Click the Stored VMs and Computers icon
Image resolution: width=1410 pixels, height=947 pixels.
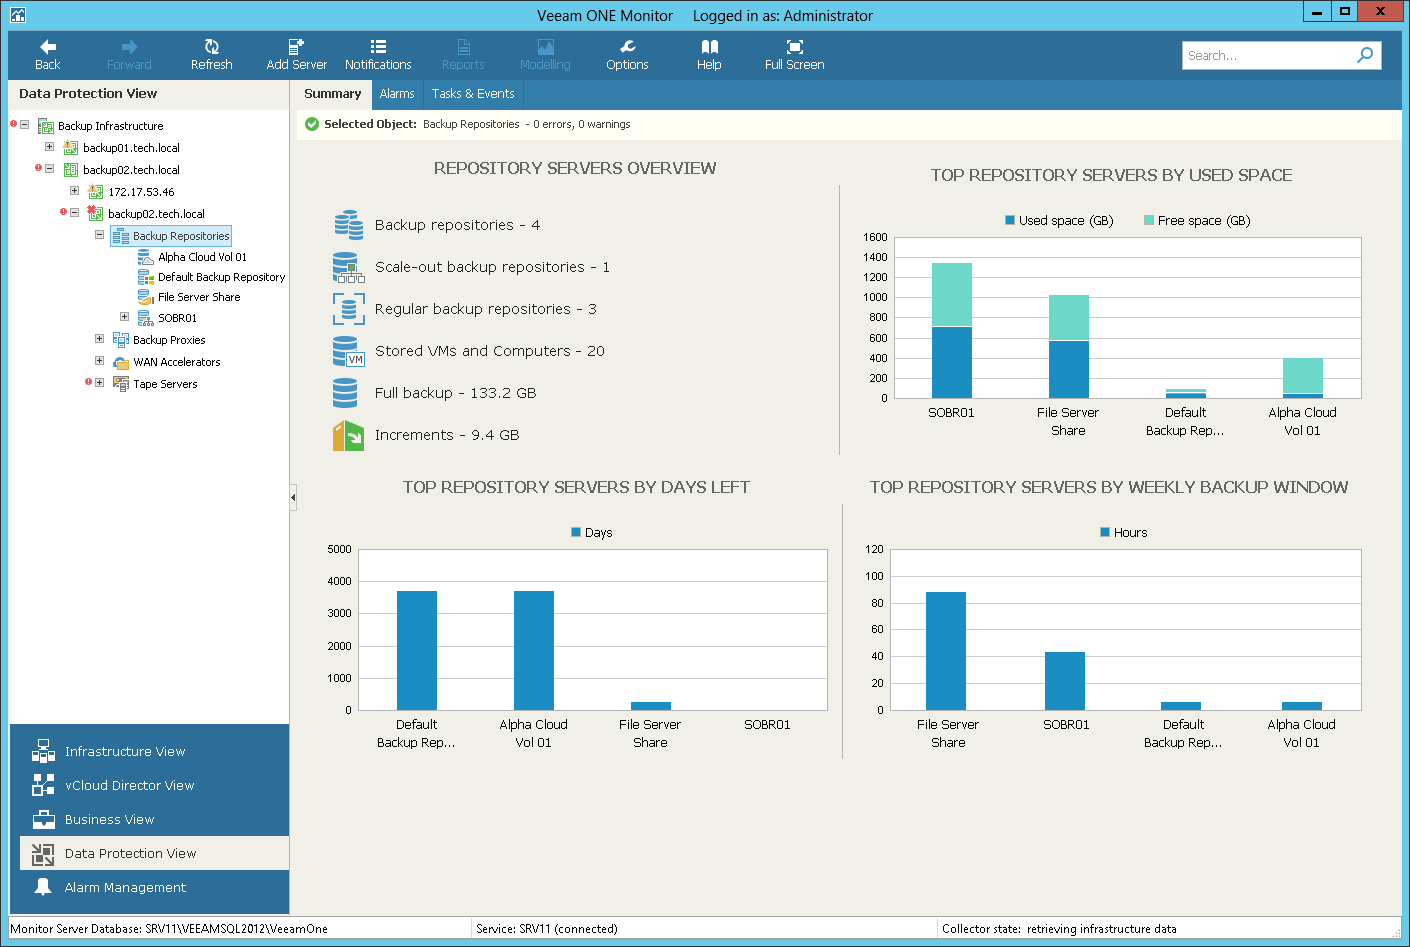pos(348,351)
